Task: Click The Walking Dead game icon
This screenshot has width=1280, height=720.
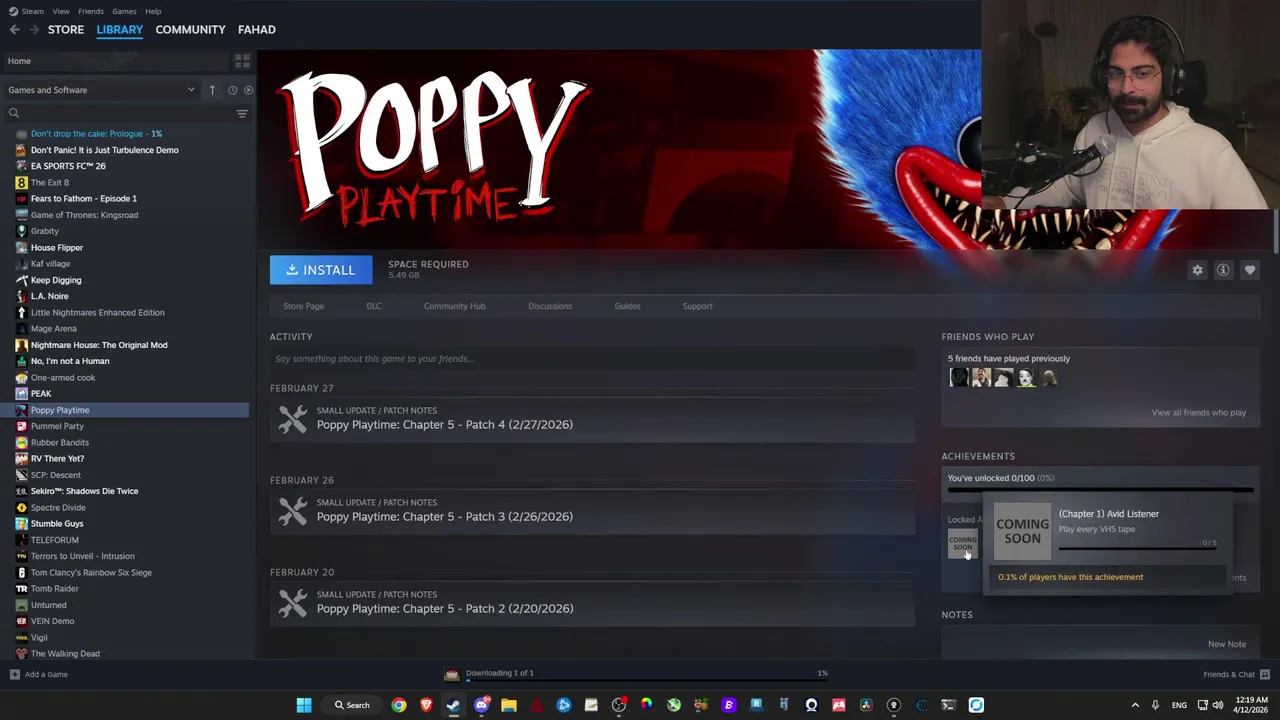Action: click(x=21, y=654)
